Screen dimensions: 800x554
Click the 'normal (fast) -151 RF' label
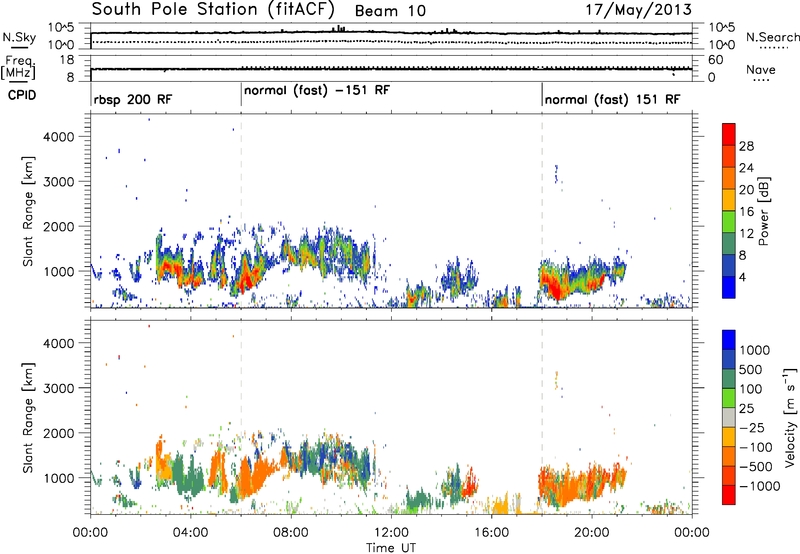[317, 91]
